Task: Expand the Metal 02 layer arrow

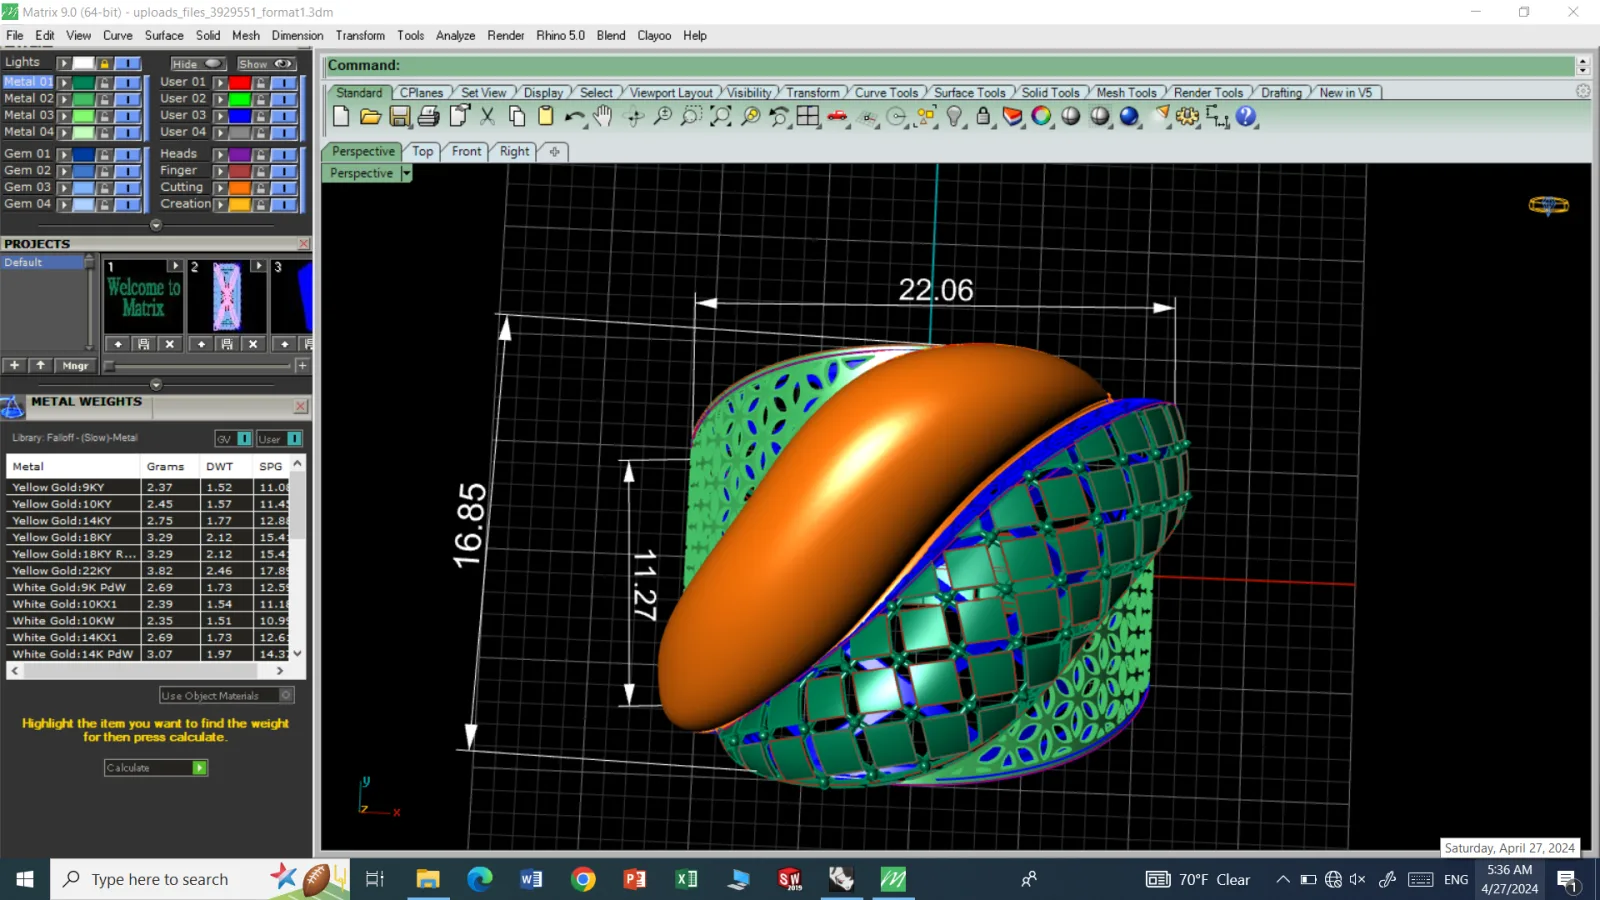Action: click(64, 99)
